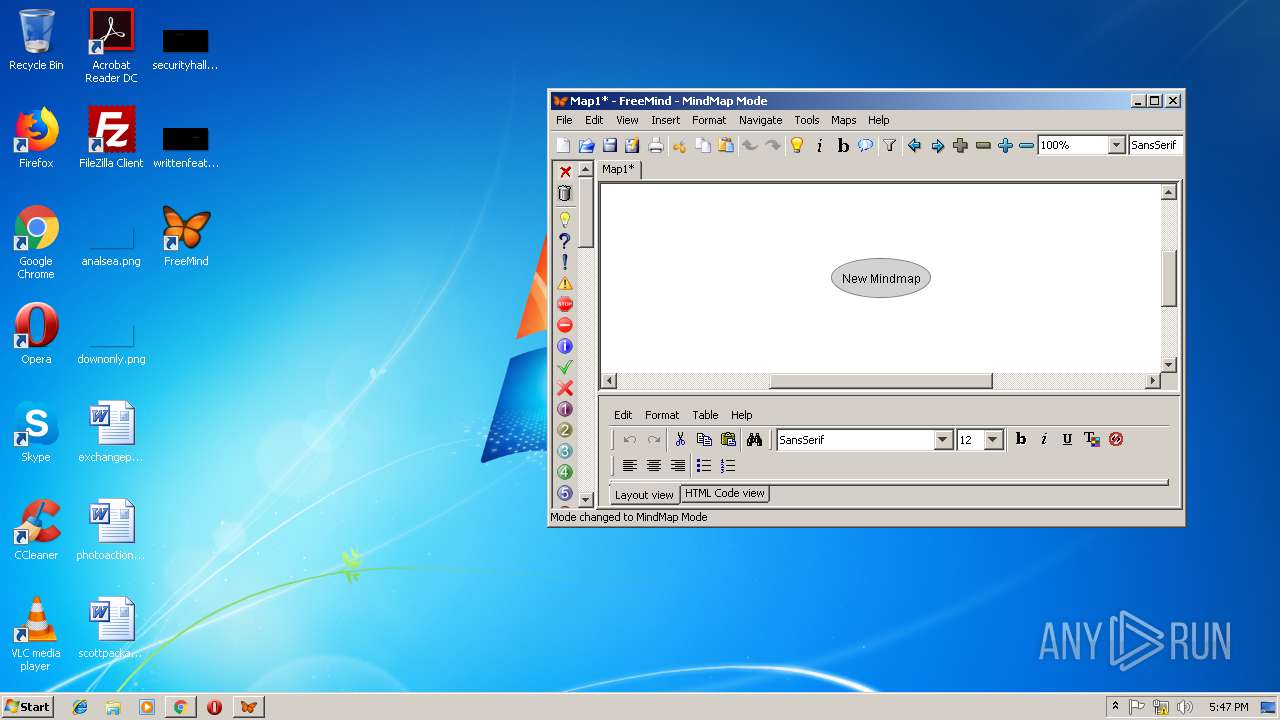This screenshot has height=720, width=1280.
Task: Create a new map with the toolbar icon
Action: (563, 146)
